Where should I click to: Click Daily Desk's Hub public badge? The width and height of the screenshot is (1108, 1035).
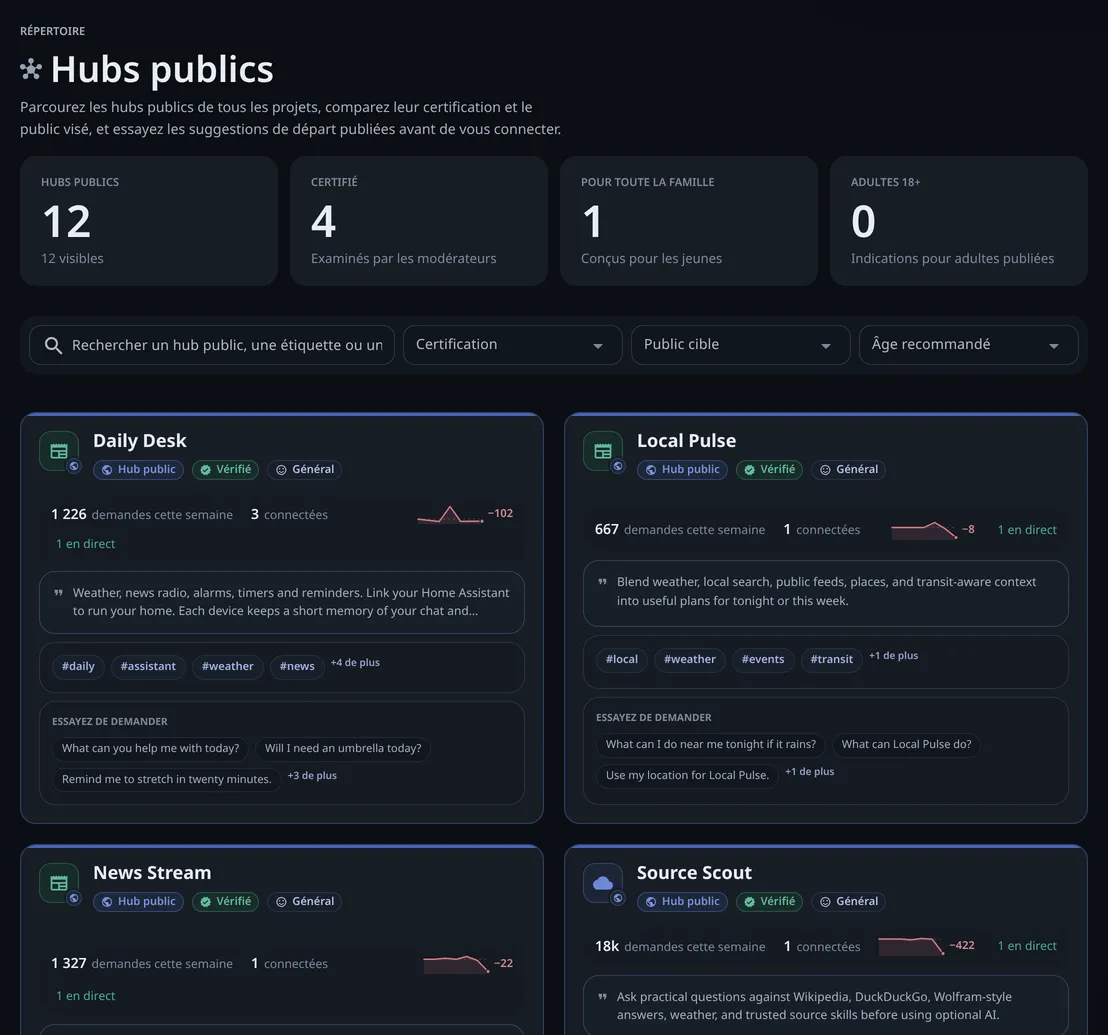pos(138,470)
